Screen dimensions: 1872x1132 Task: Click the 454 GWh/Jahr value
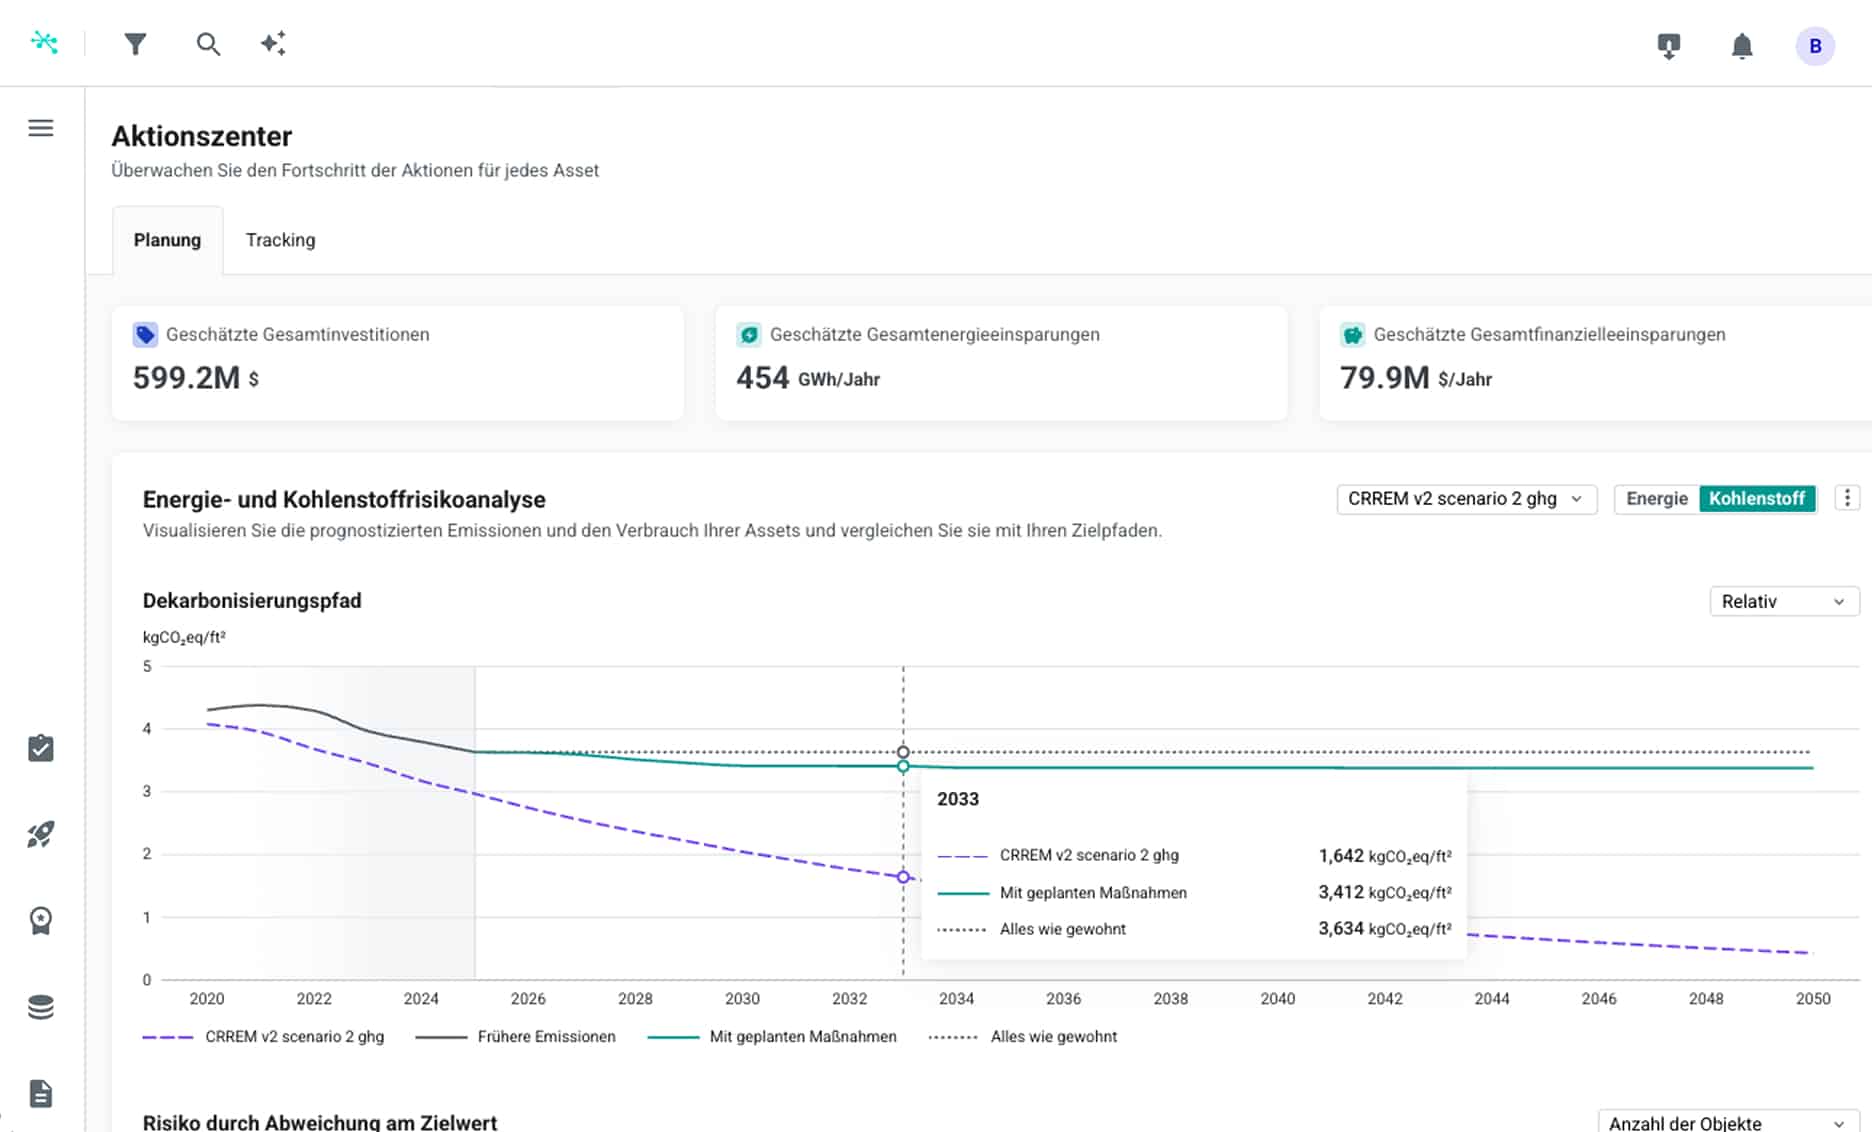tap(808, 378)
